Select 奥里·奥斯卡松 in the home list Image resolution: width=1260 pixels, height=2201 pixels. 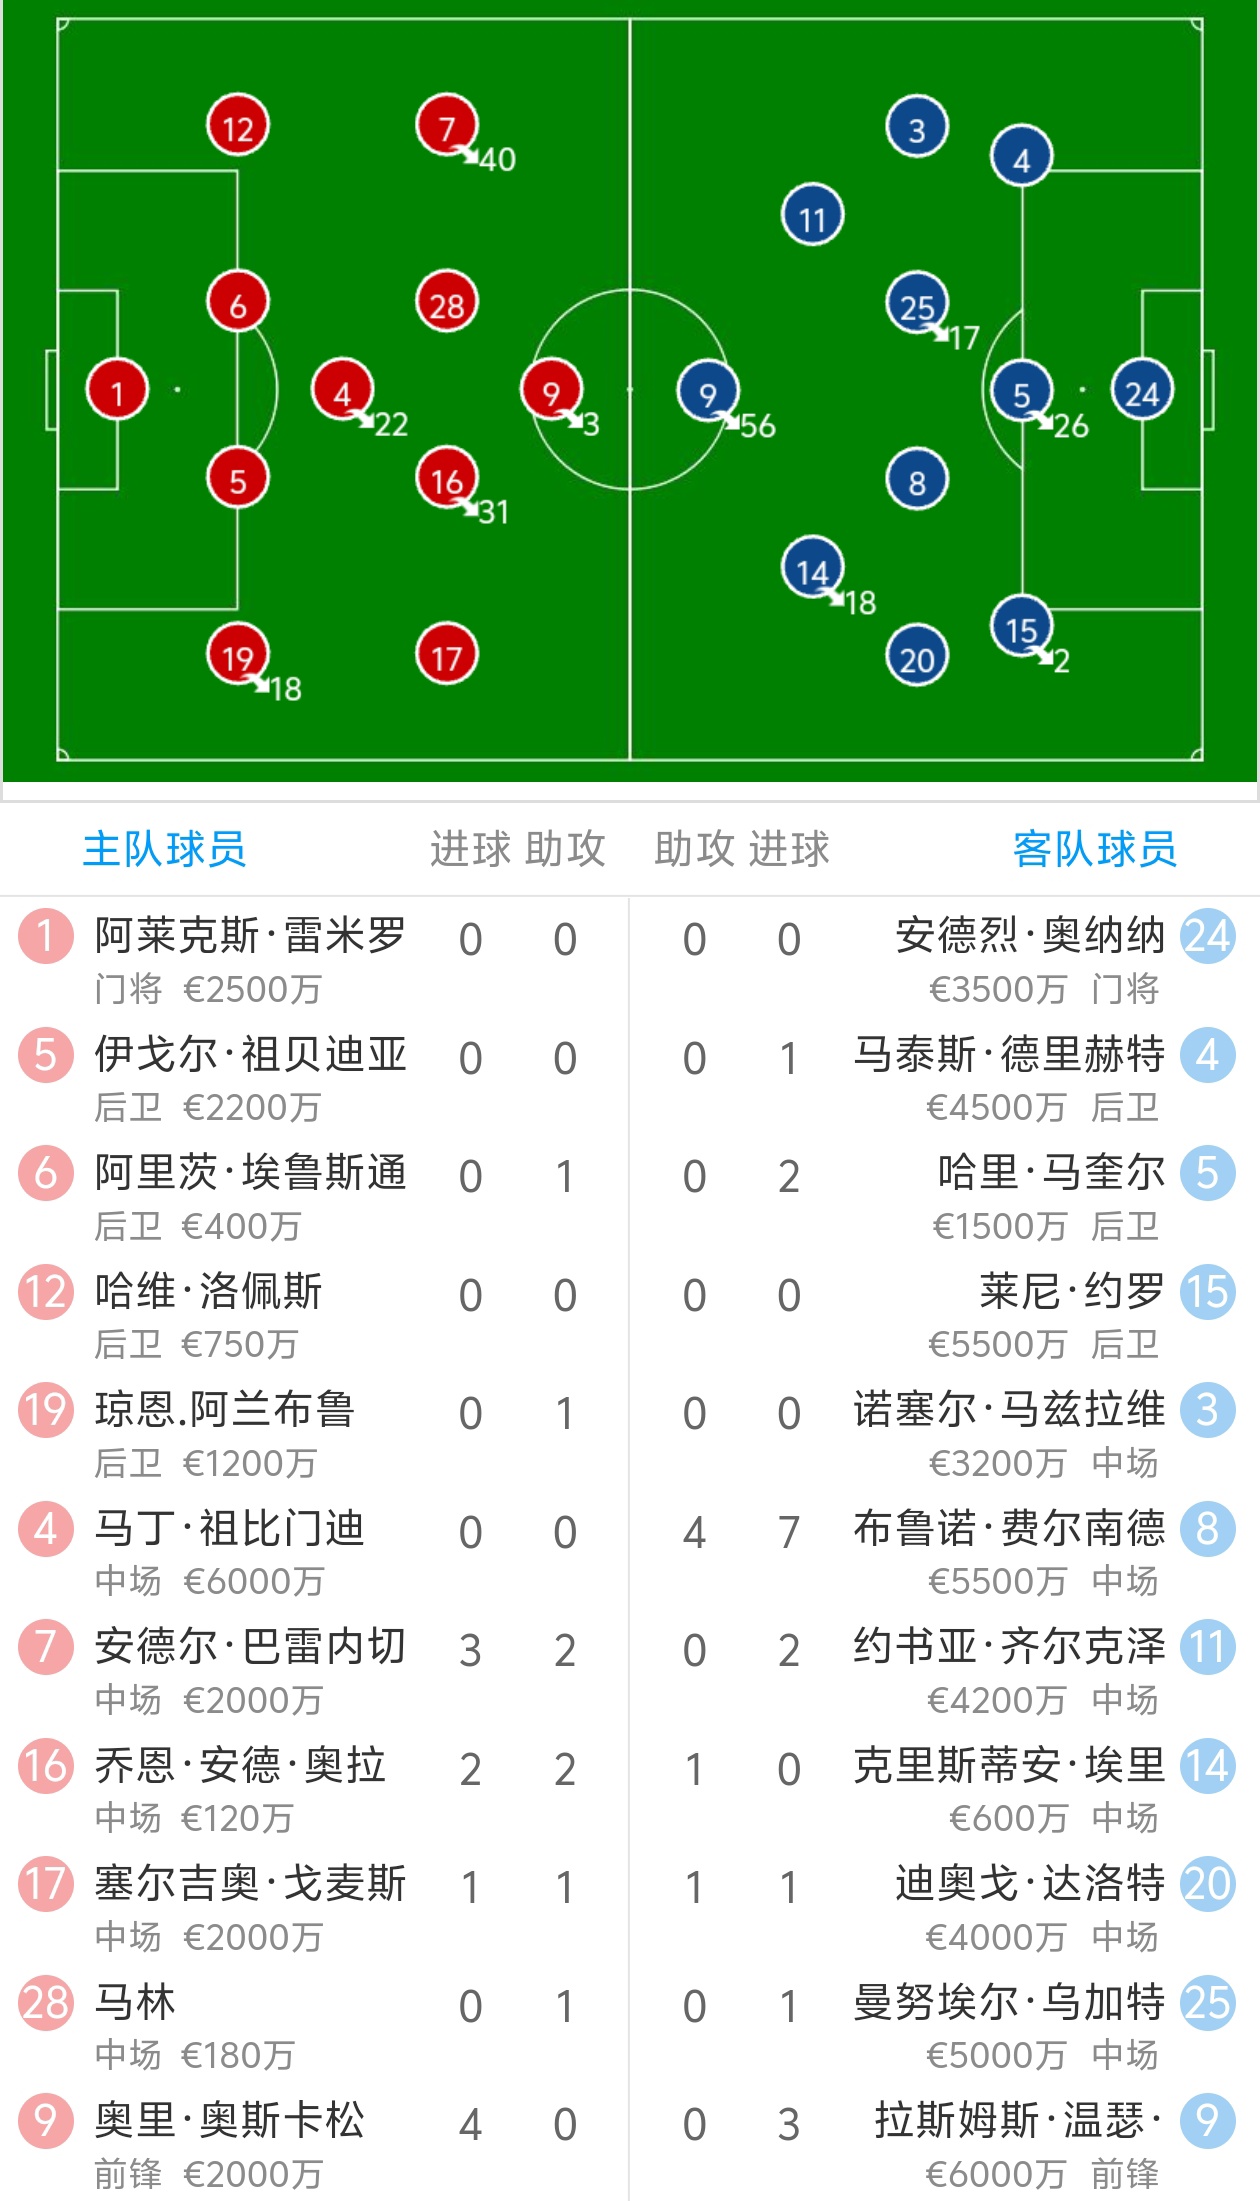pos(229,2121)
